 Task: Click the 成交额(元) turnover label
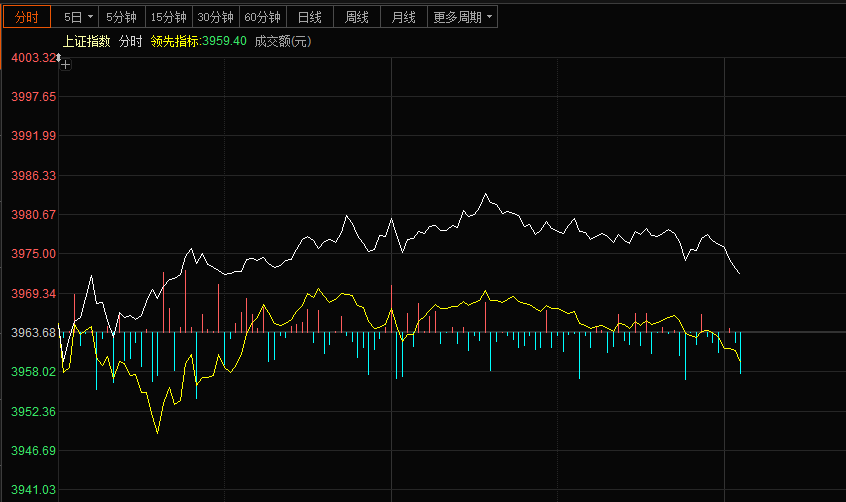(x=283, y=41)
